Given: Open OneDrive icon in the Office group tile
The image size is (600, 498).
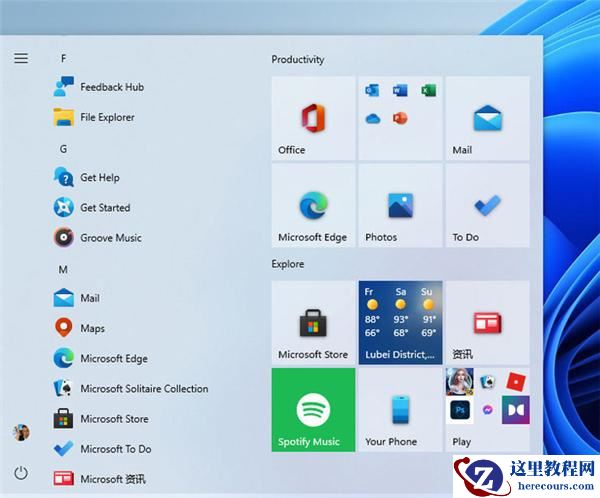Looking at the screenshot, I should (372, 119).
